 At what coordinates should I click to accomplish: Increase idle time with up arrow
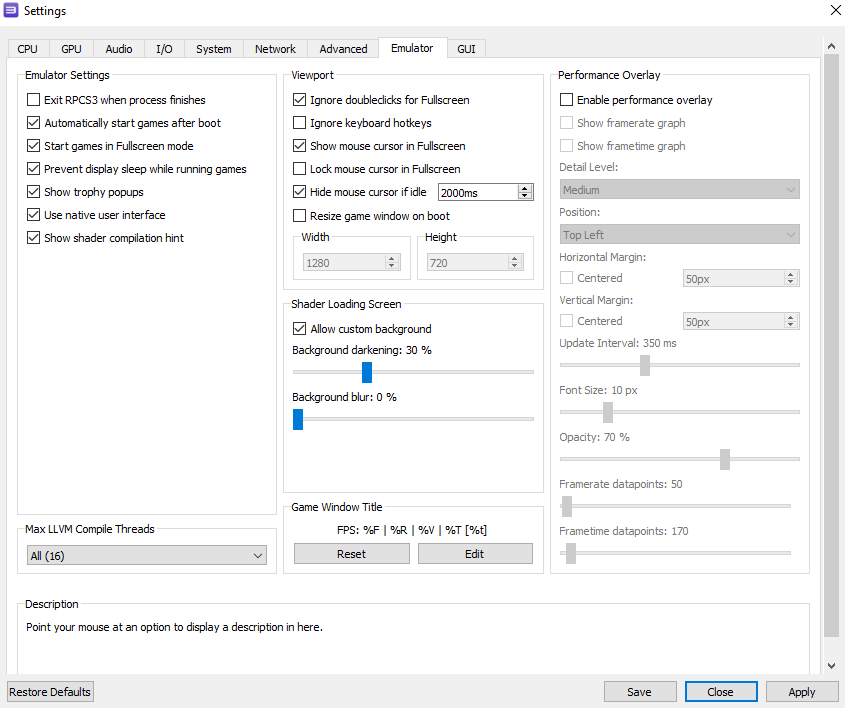(x=525, y=189)
